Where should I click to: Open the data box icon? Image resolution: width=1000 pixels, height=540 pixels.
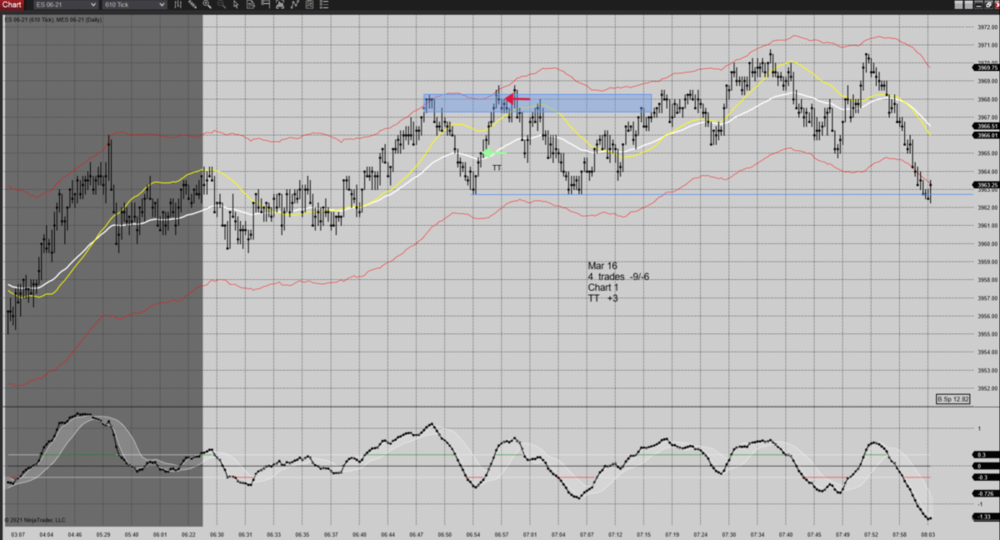click(250, 5)
